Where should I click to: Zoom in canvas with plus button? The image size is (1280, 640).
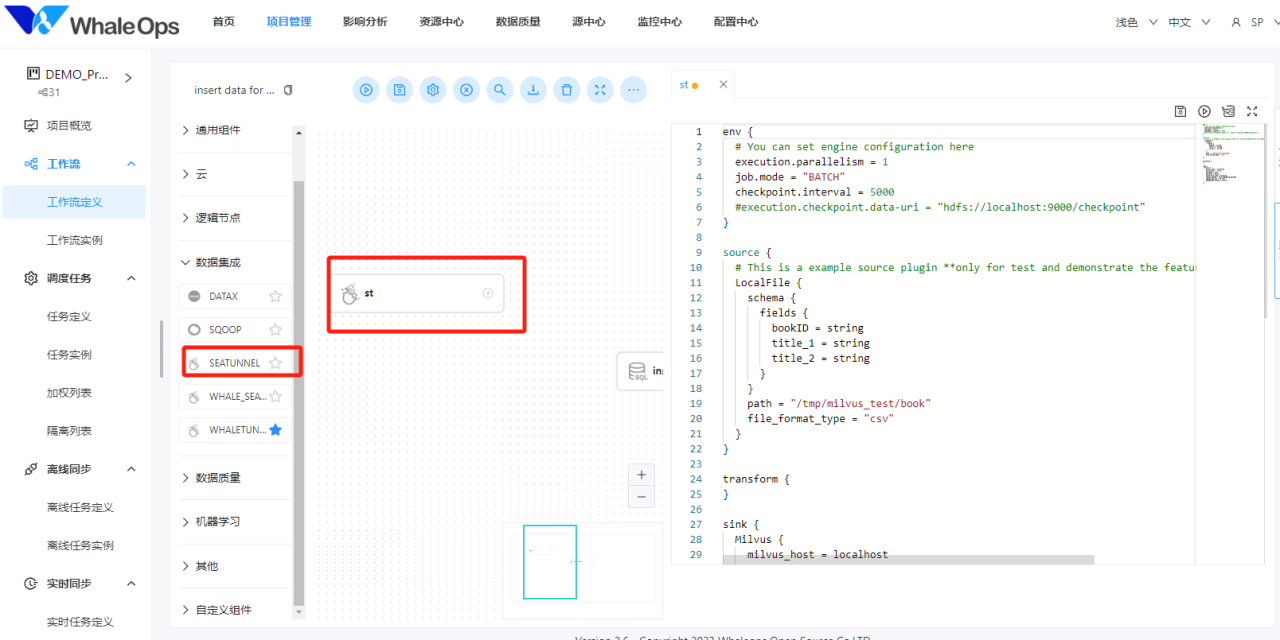[641, 474]
